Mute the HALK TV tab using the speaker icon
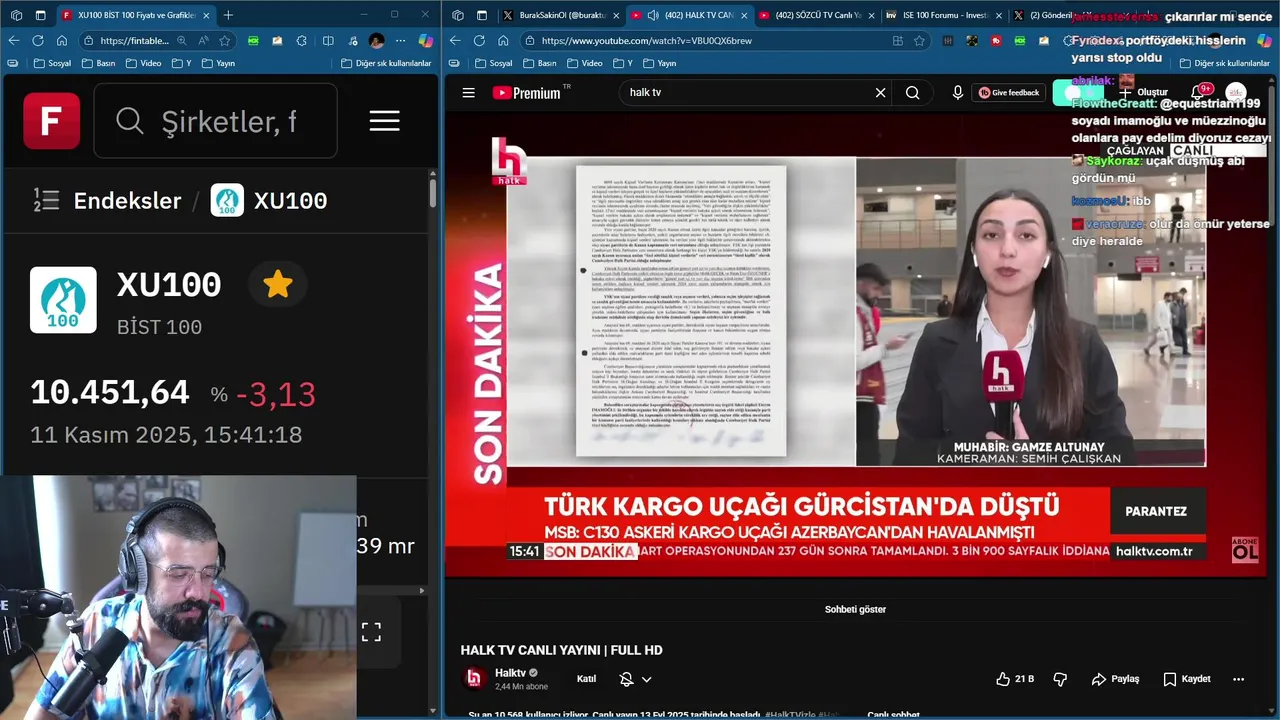Image resolution: width=1280 pixels, height=720 pixels. click(x=653, y=15)
